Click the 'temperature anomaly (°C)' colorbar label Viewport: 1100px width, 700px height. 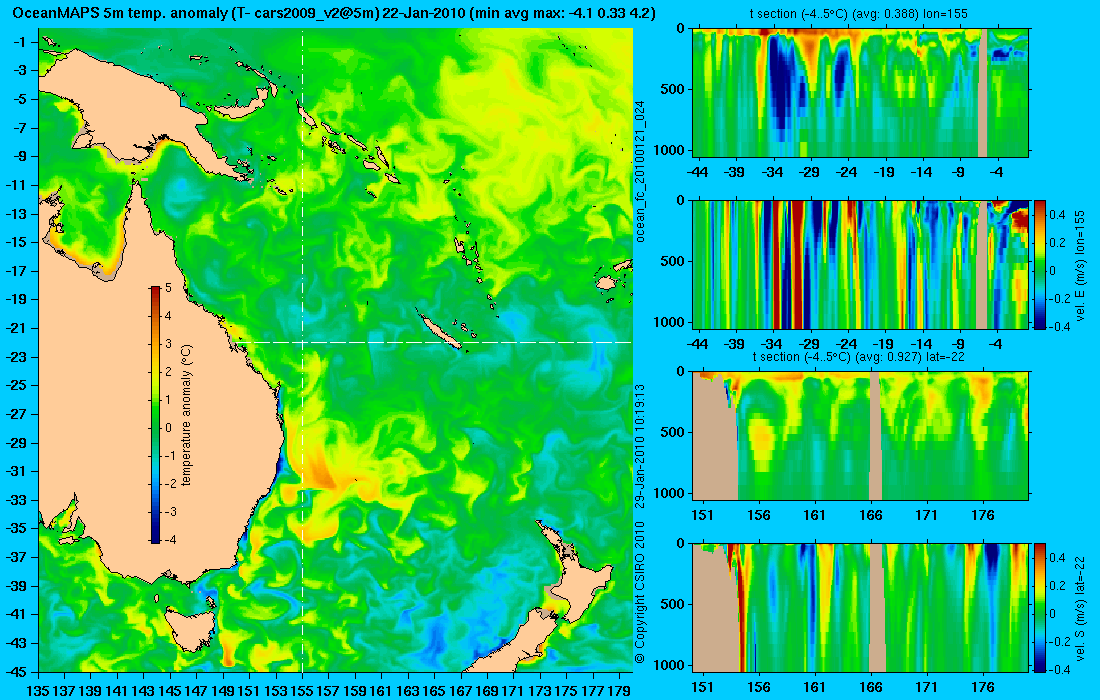point(187,415)
